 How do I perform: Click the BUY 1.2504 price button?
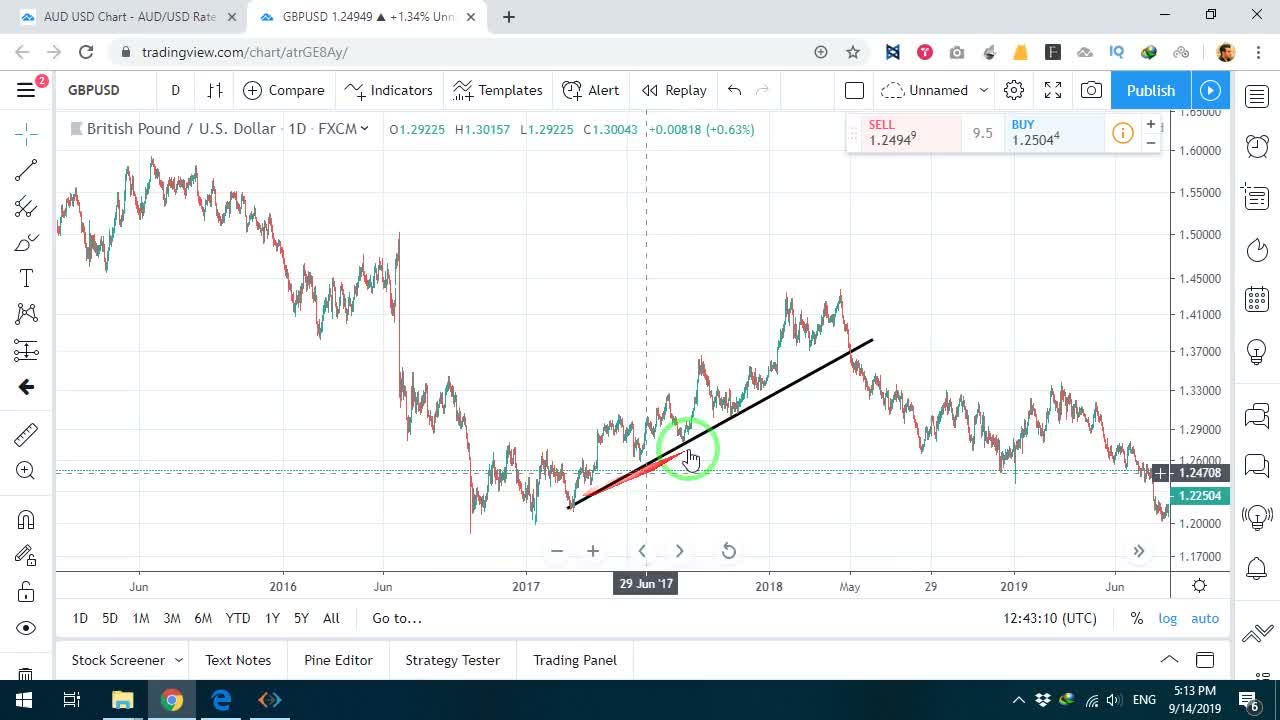click(1054, 133)
